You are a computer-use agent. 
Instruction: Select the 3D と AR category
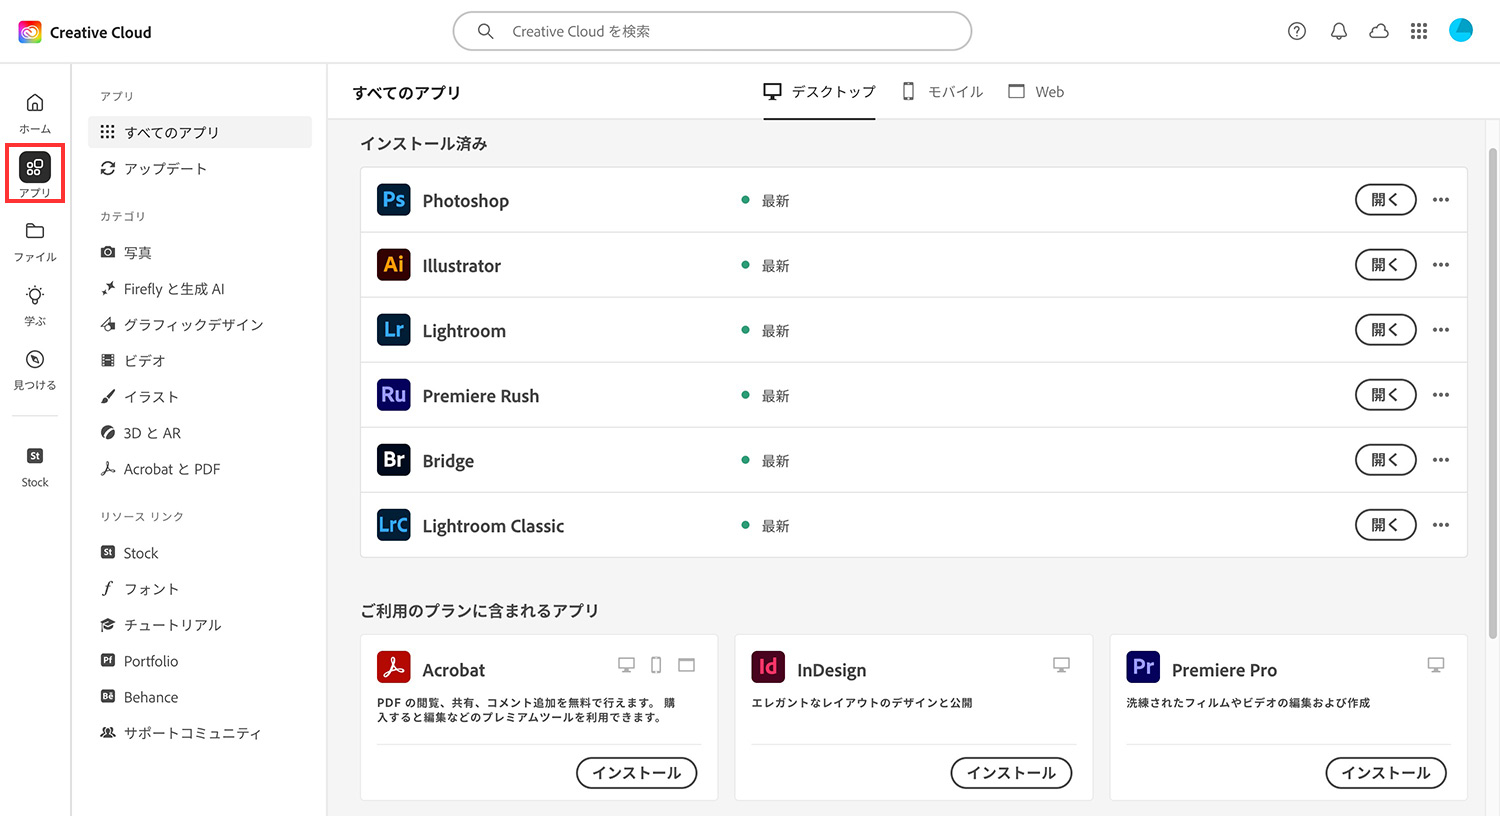click(141, 433)
